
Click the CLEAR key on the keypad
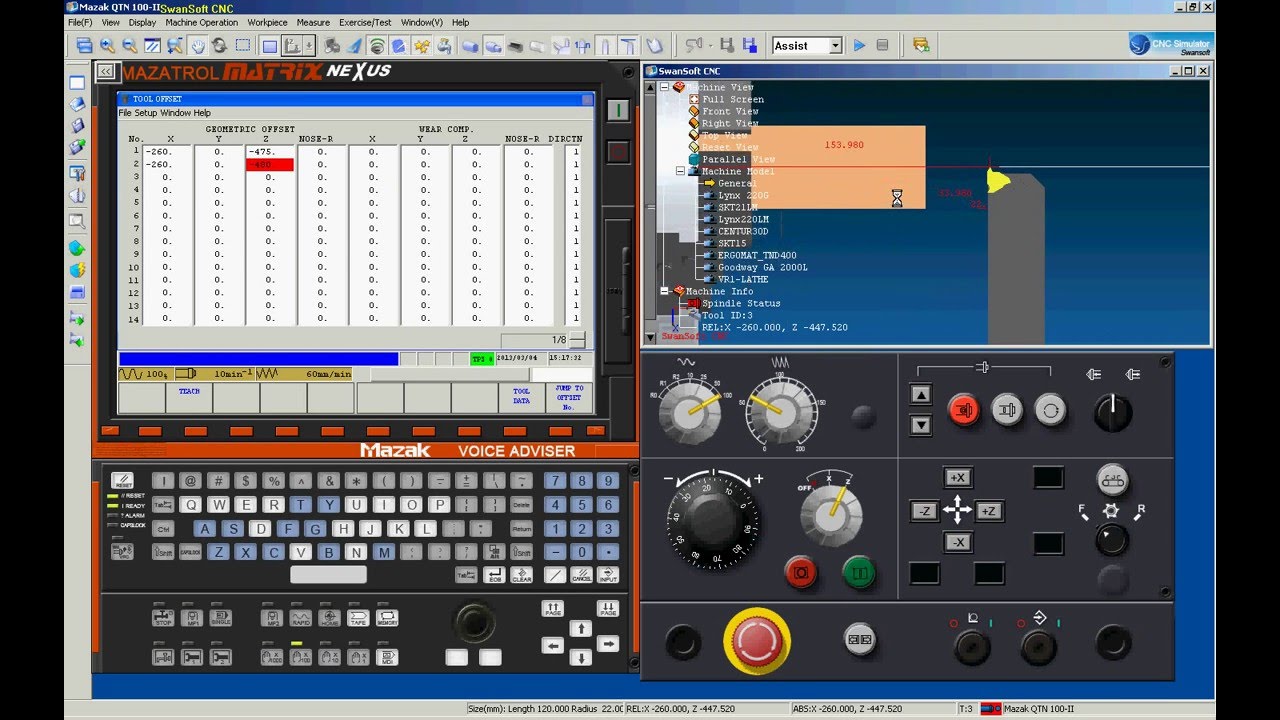tap(522, 575)
